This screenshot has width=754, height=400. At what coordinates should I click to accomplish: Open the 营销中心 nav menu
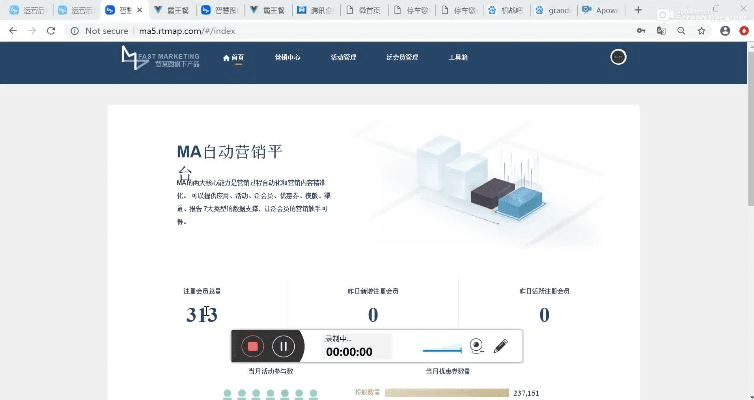point(288,57)
